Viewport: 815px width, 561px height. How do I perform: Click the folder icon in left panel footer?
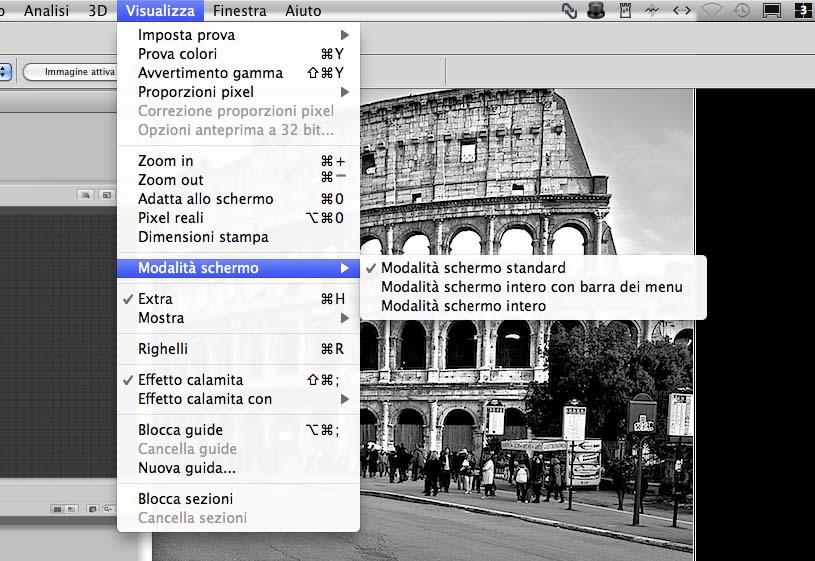pyautogui.click(x=93, y=509)
